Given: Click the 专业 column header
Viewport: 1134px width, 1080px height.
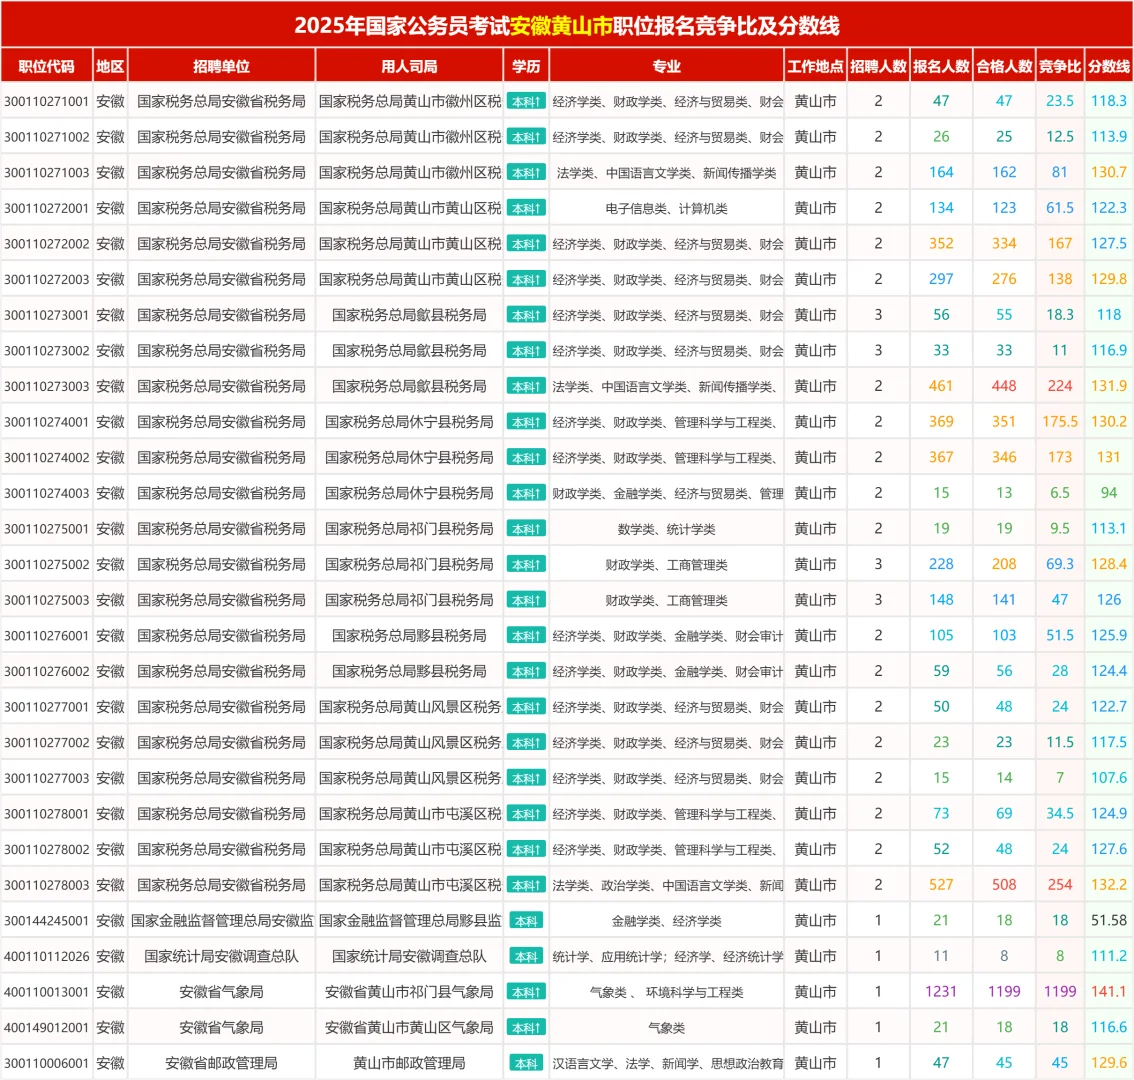Looking at the screenshot, I should coord(666,67).
